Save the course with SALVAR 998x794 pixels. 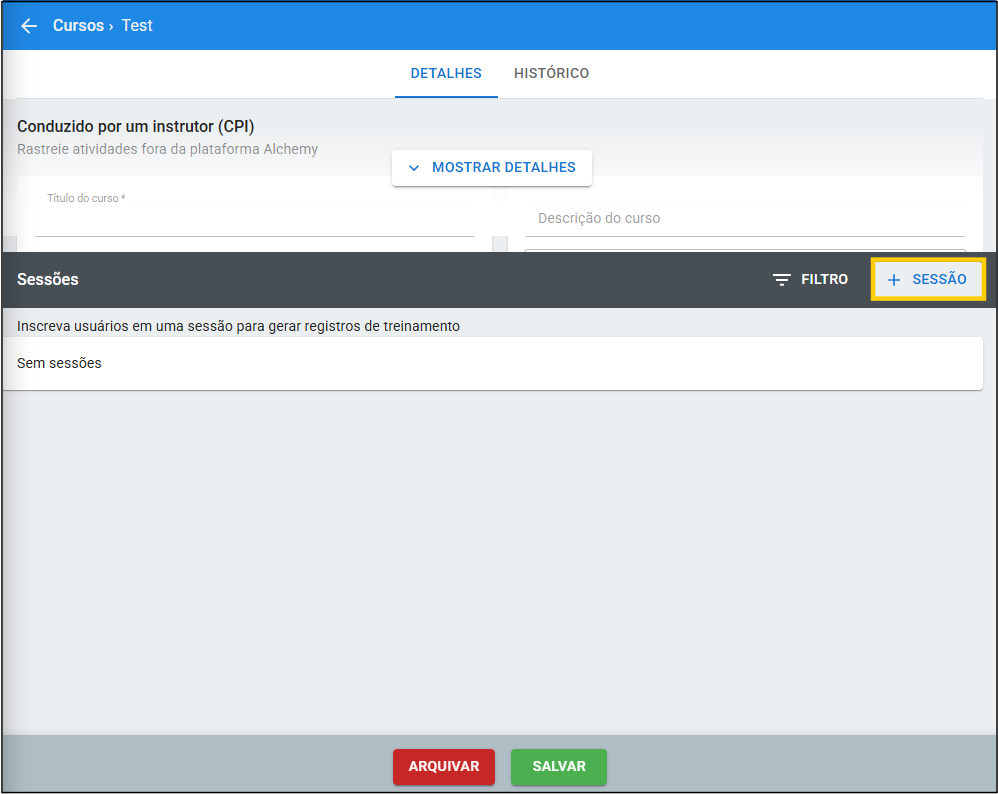(558, 766)
